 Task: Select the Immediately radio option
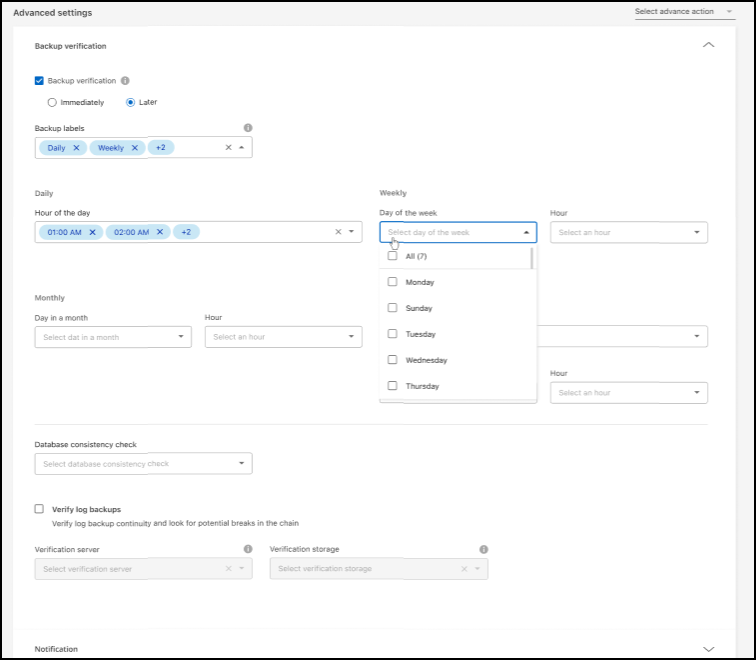(52, 102)
